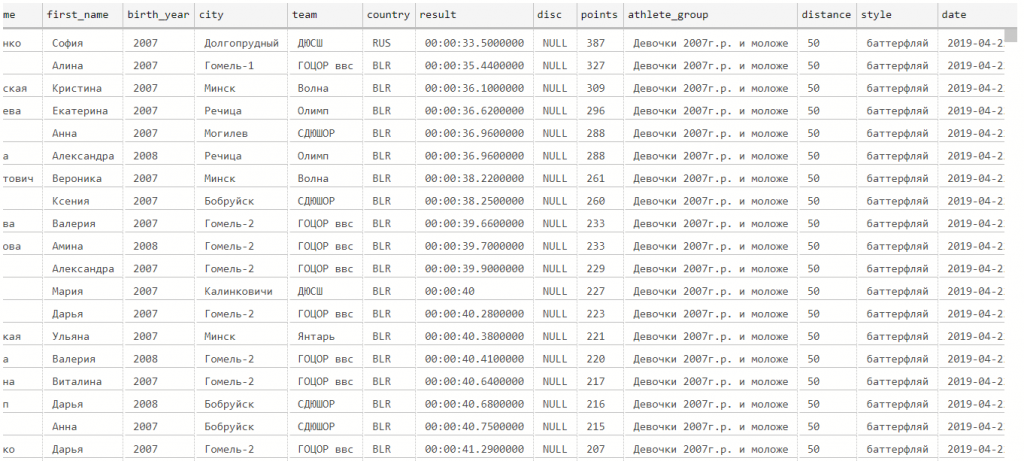
Task: Click the name cell Мария
Action: tap(67, 291)
